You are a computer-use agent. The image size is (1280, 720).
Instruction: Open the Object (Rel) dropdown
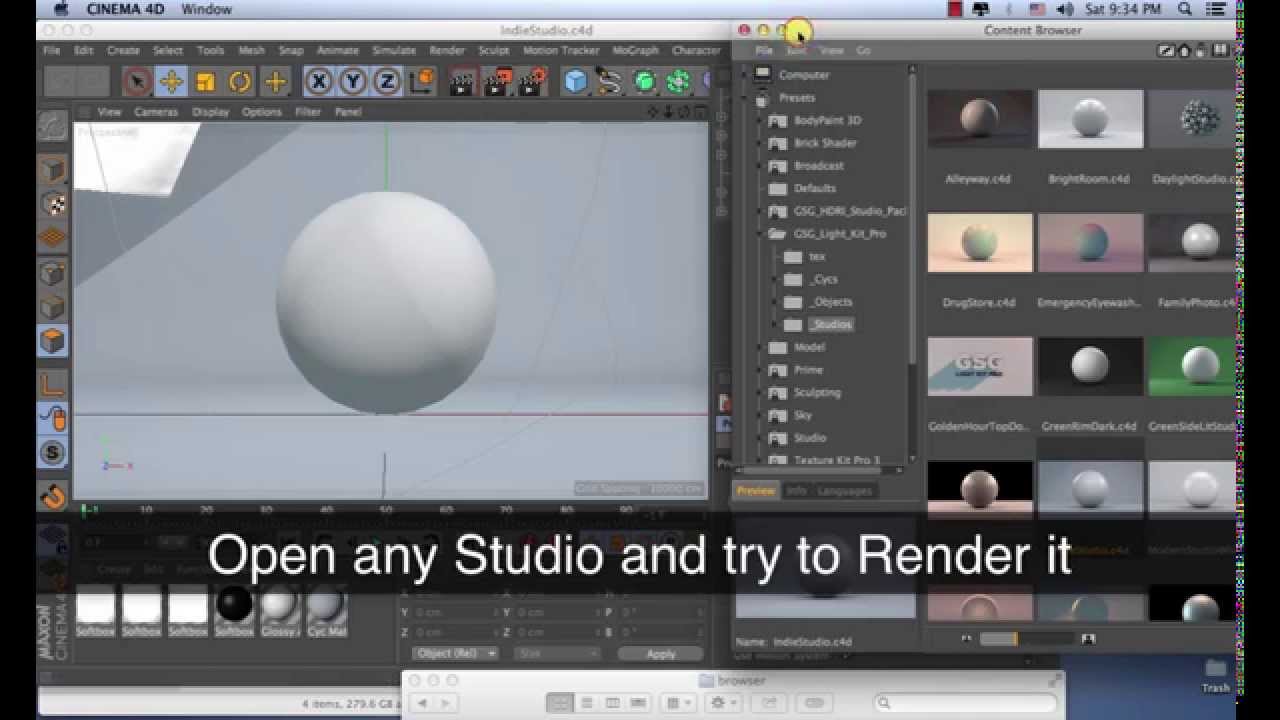(x=455, y=653)
